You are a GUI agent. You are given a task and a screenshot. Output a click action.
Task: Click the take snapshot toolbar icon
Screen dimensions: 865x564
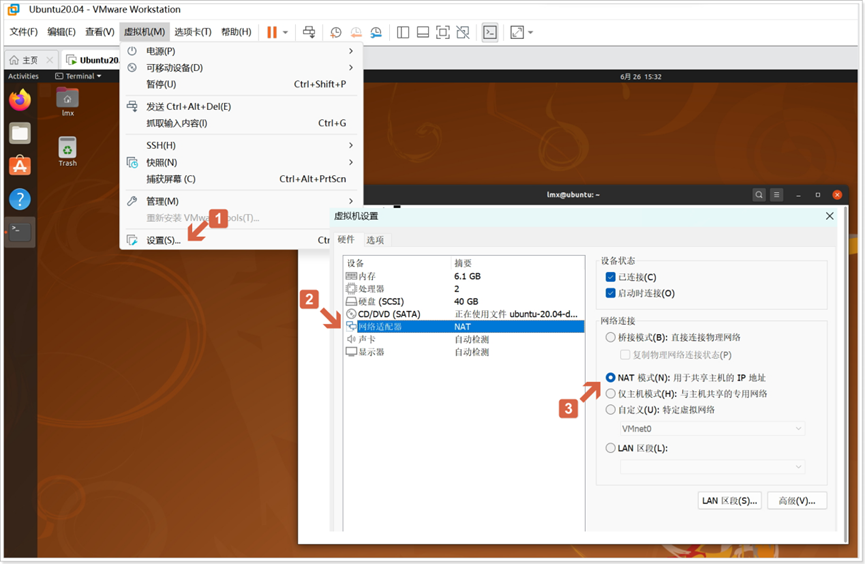tap(335, 33)
